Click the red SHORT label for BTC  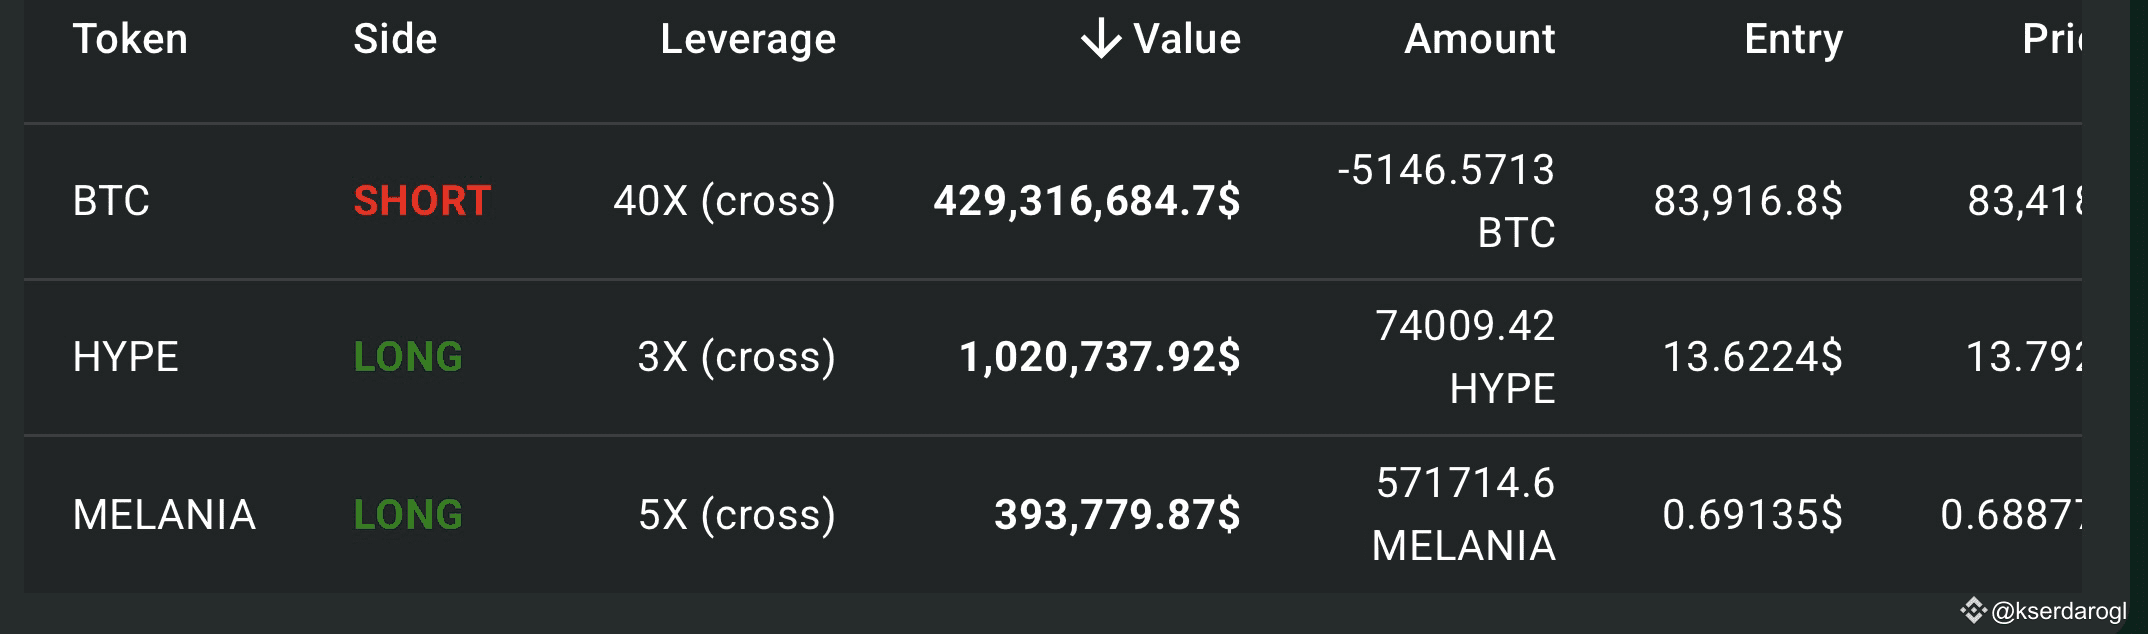tap(422, 201)
